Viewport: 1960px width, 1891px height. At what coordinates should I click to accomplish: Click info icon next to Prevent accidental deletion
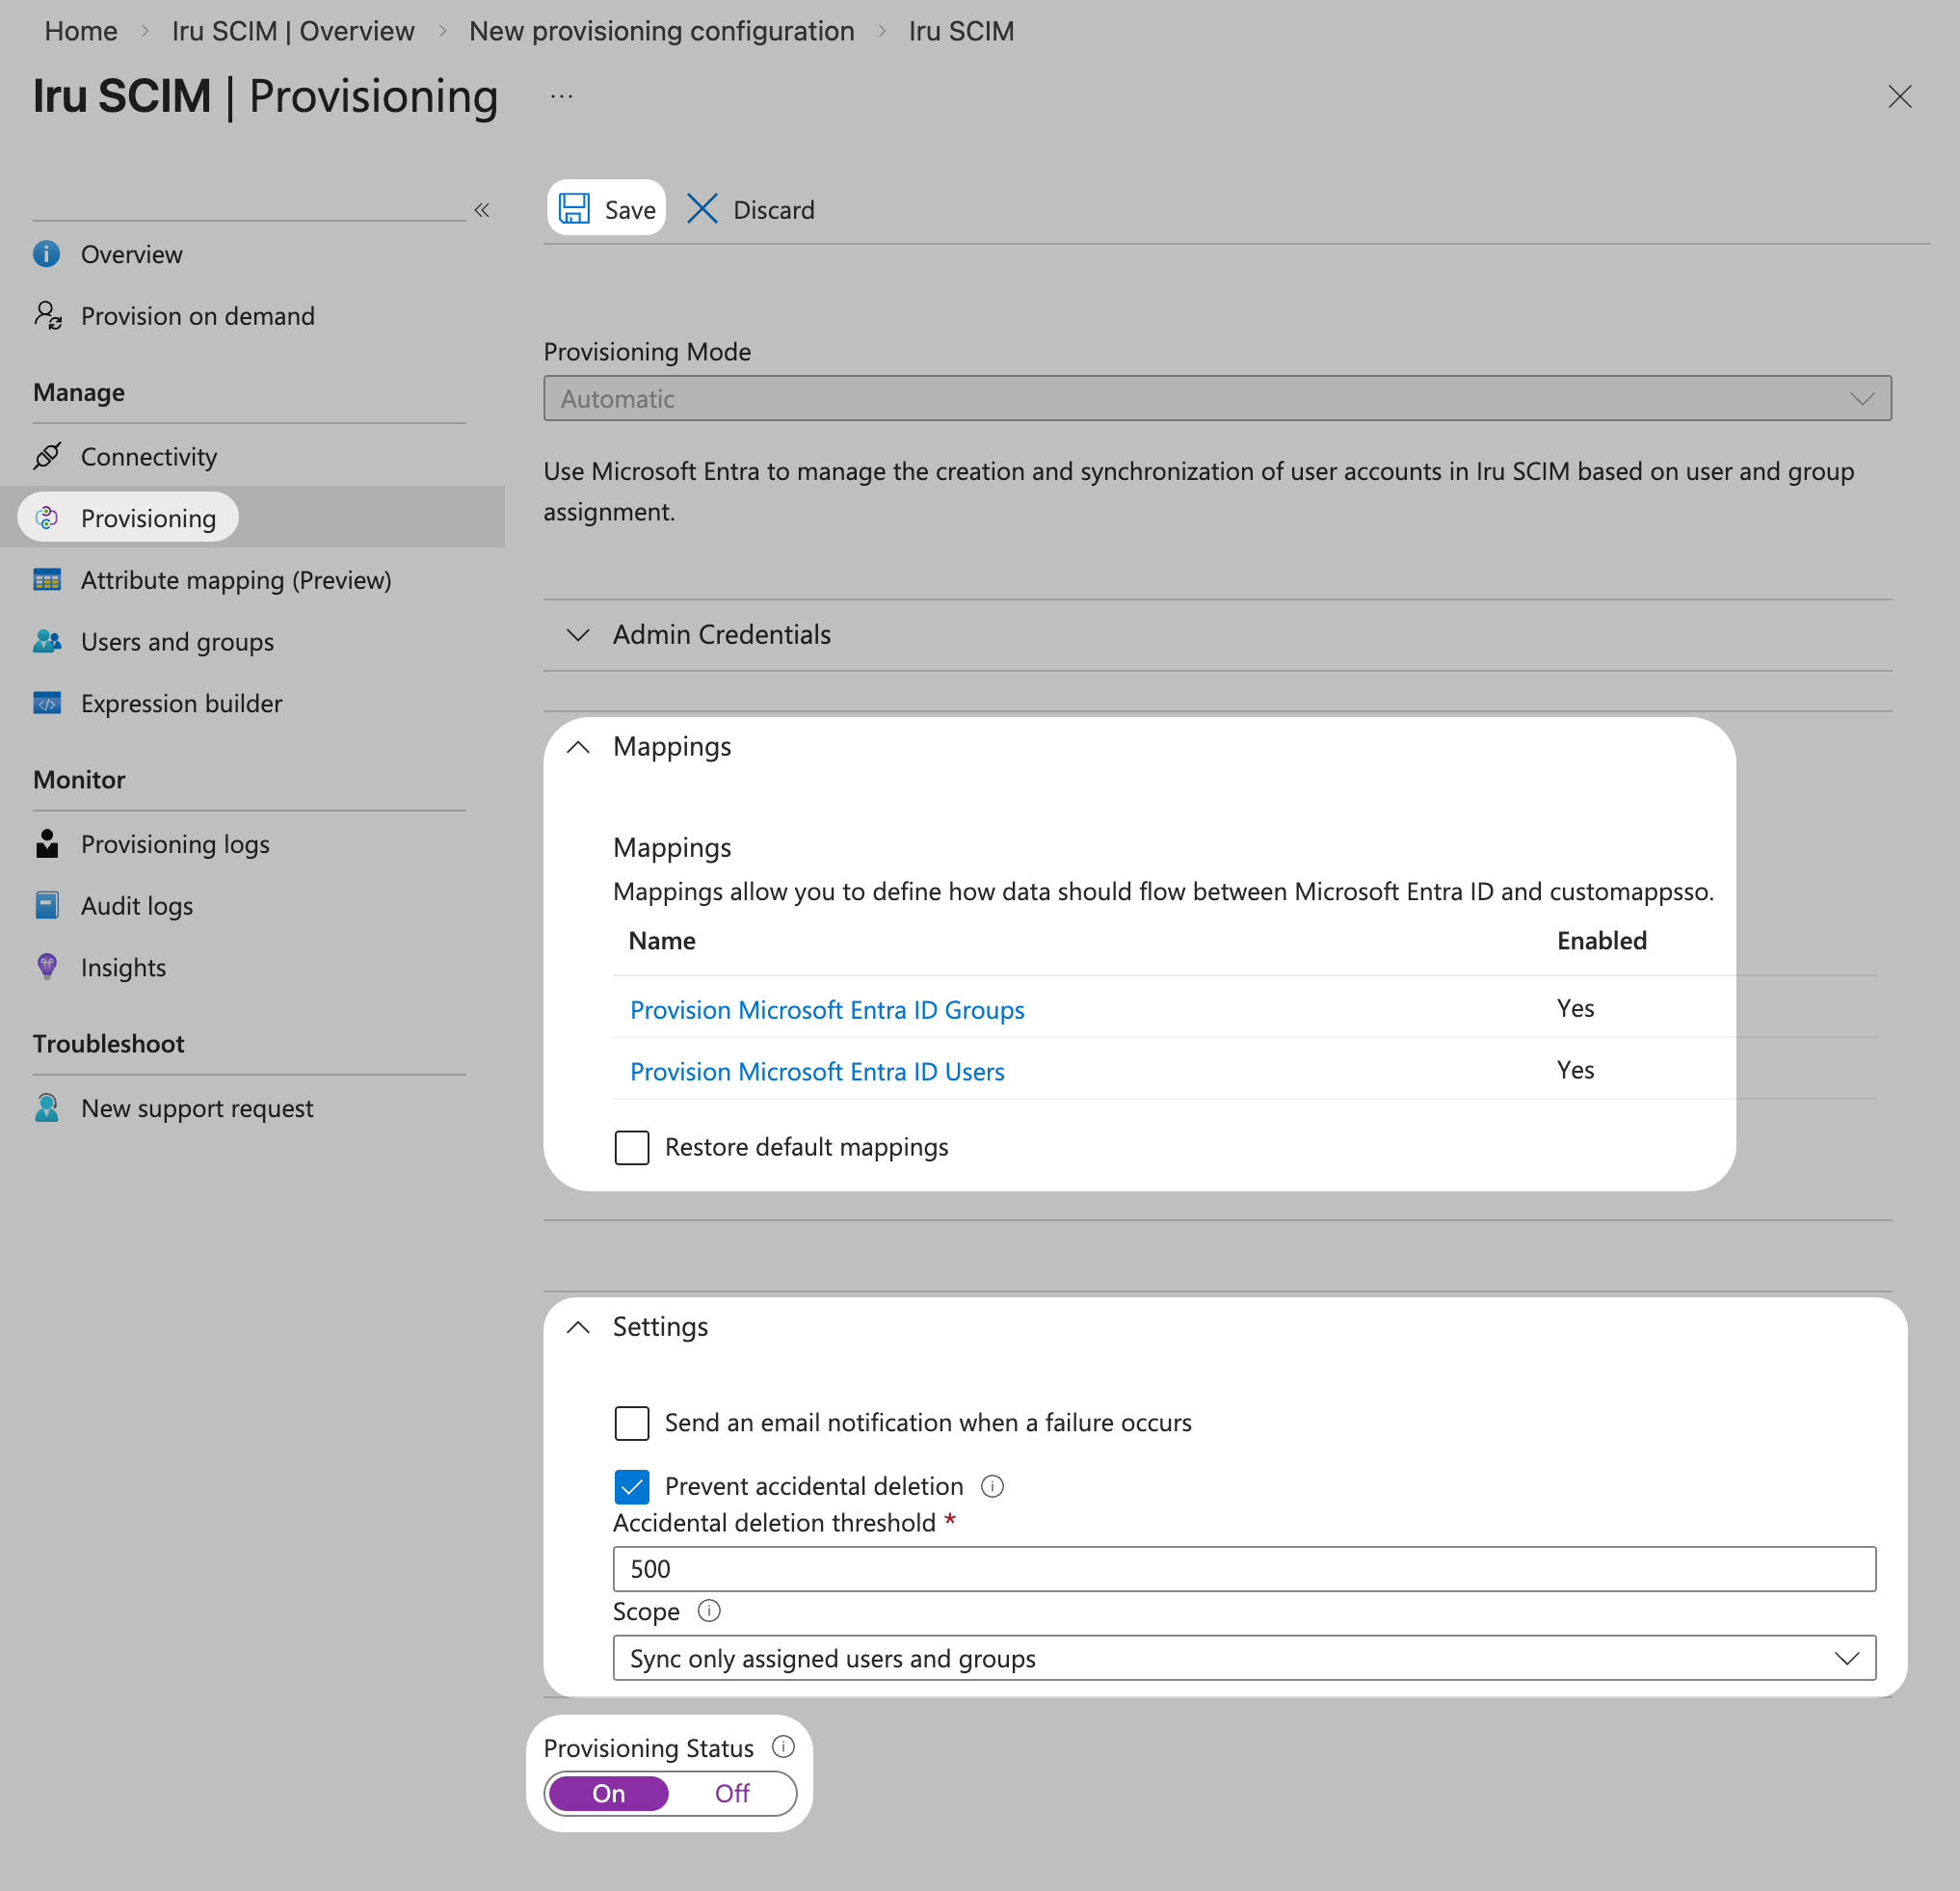[x=992, y=1486]
